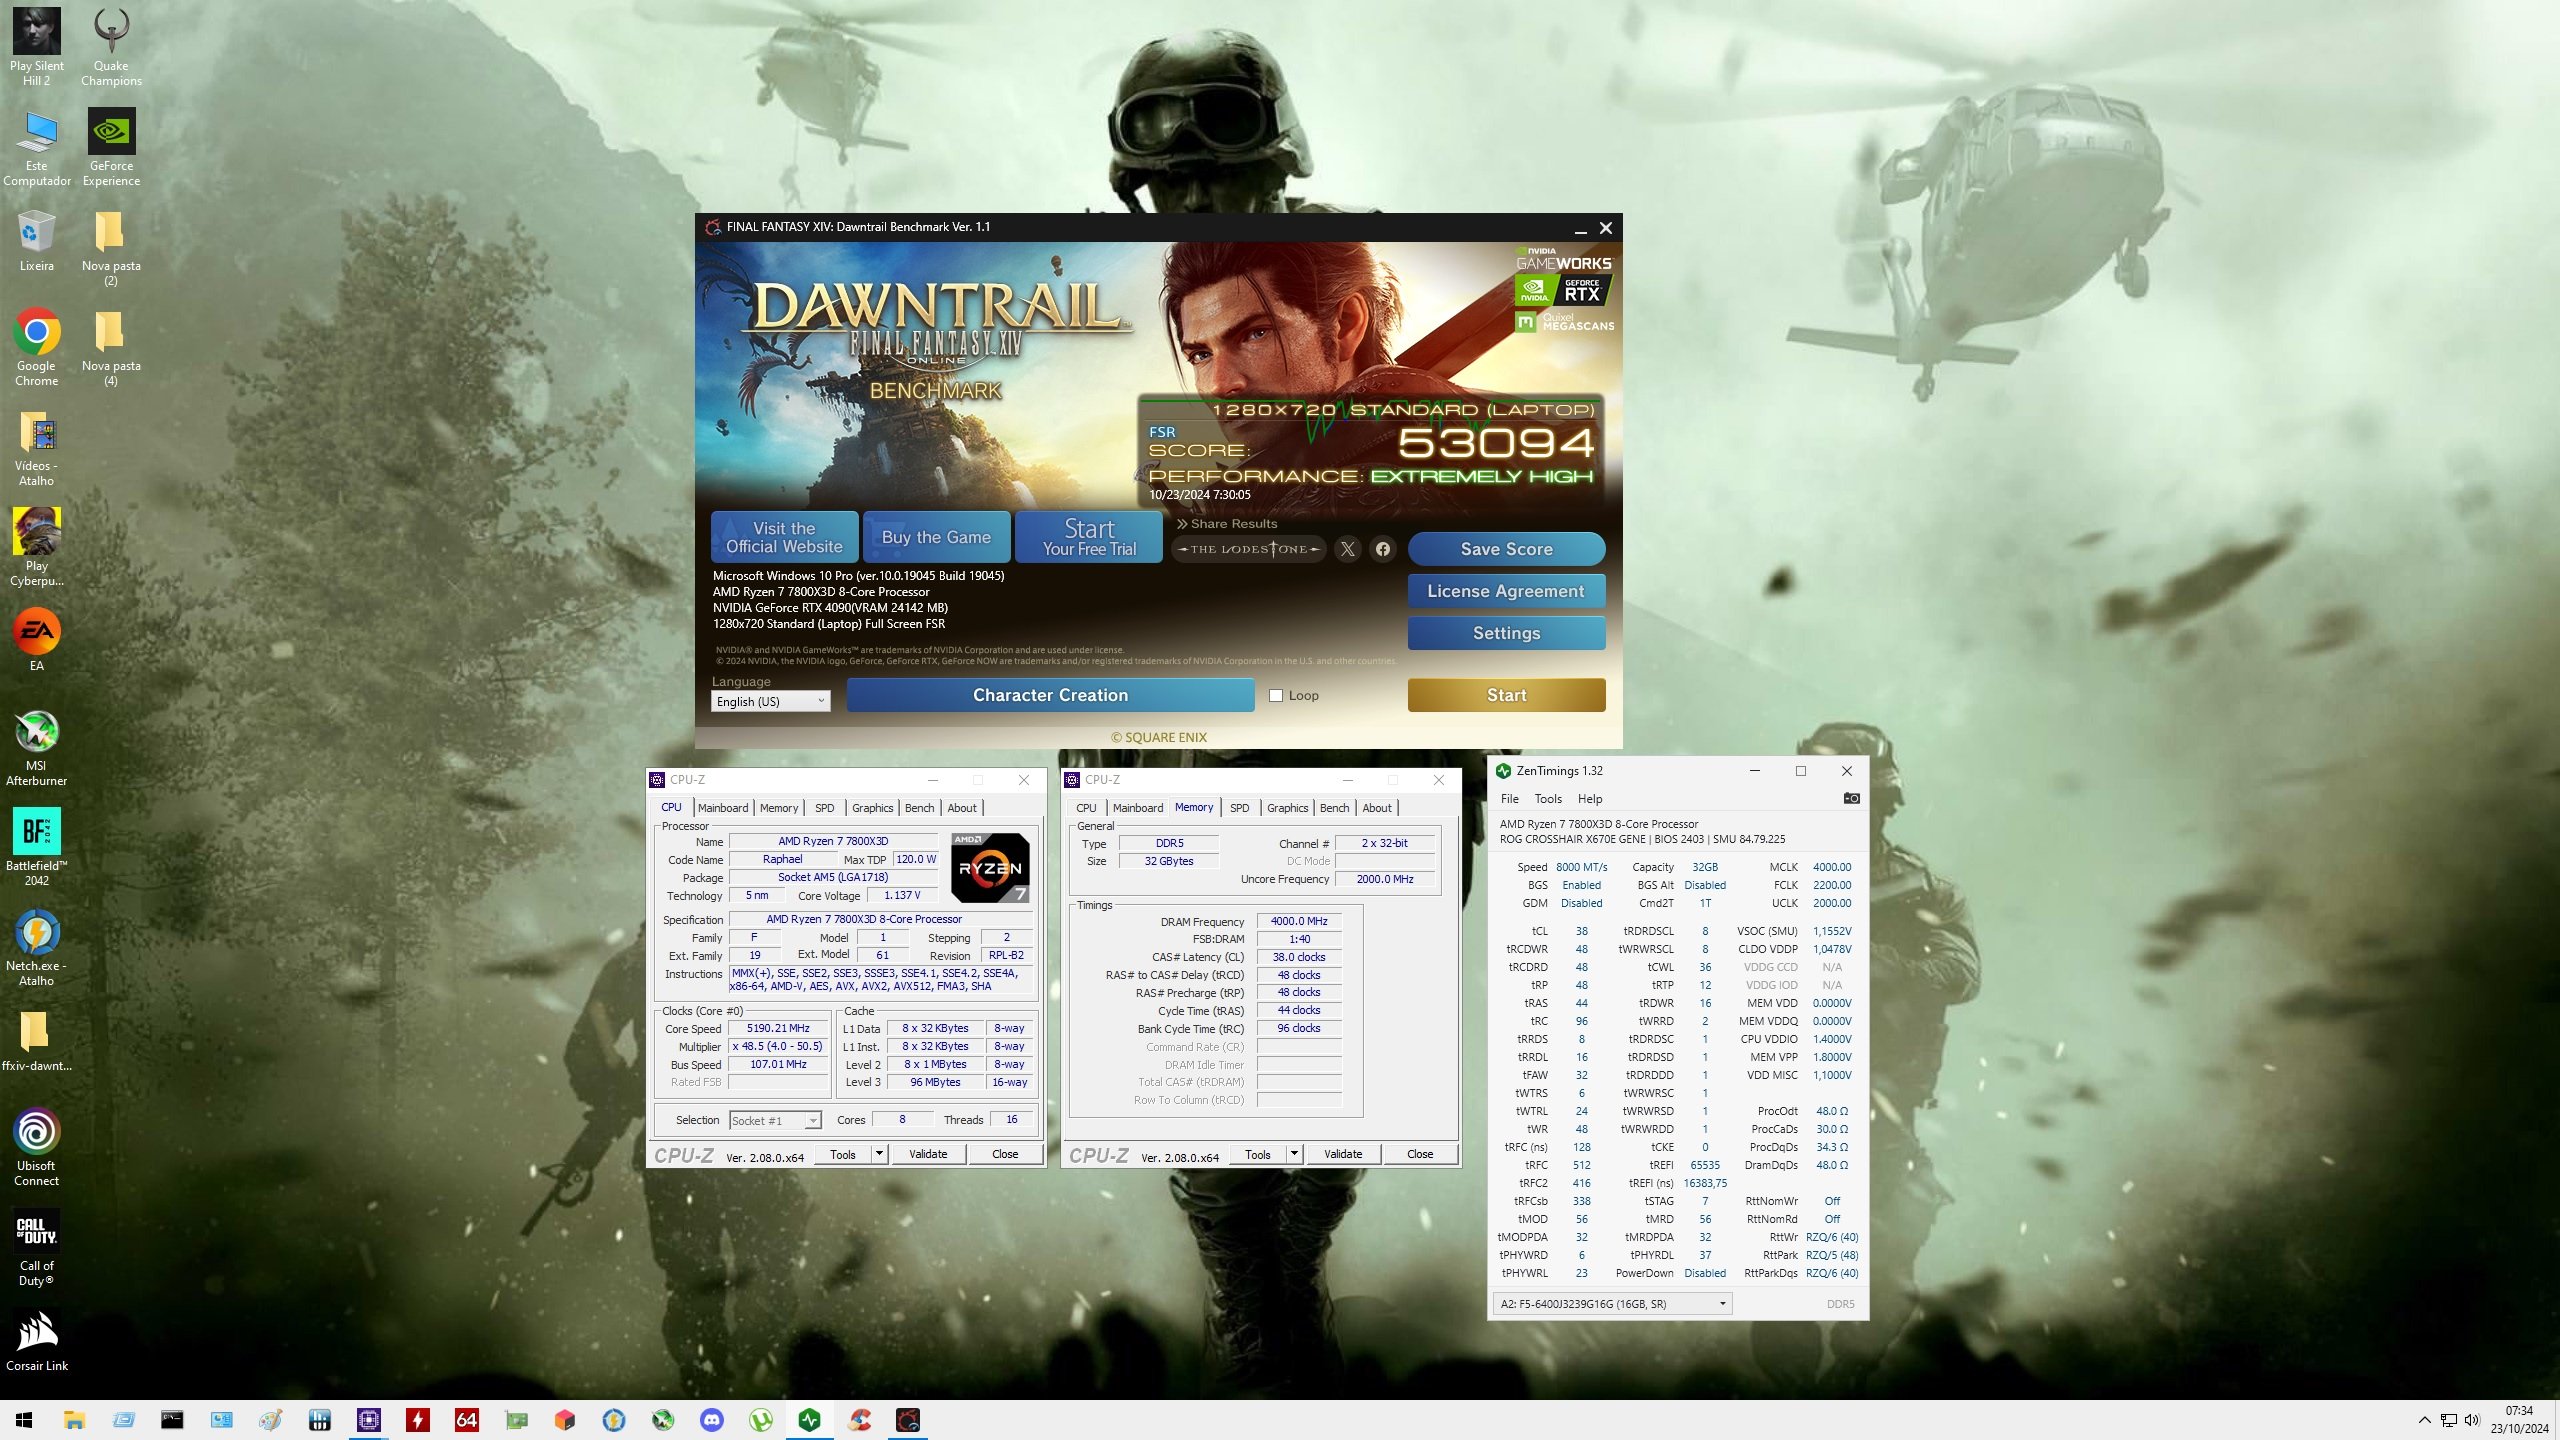Switch to ZenTimings taskbar icon
The height and width of the screenshot is (1440, 2560).
(810, 1420)
